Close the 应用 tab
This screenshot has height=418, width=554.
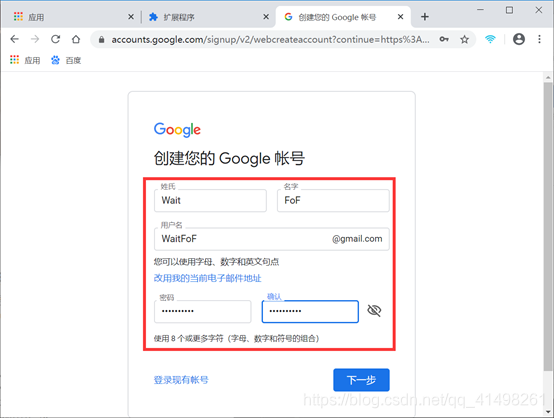tap(131, 17)
